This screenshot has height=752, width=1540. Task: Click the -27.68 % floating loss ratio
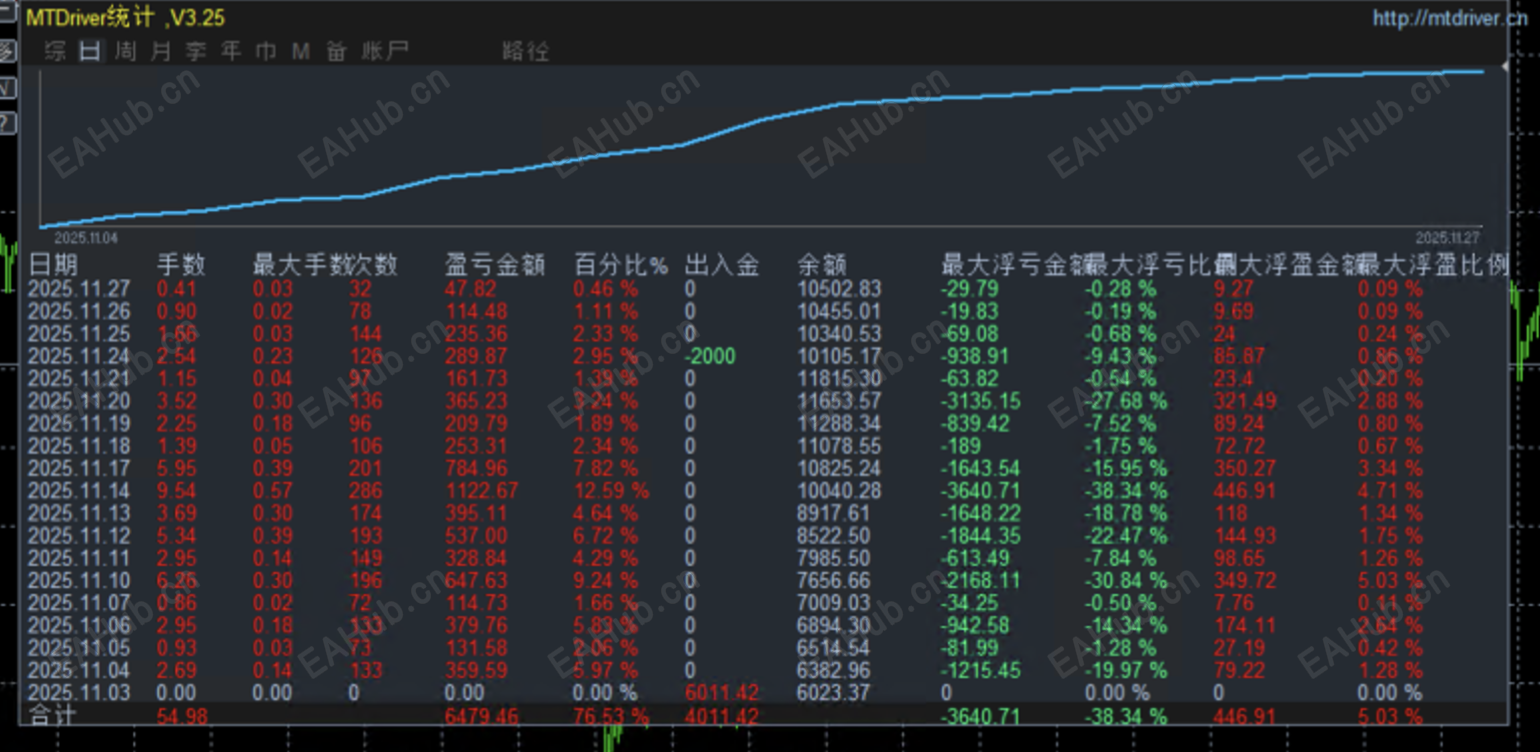(1126, 401)
